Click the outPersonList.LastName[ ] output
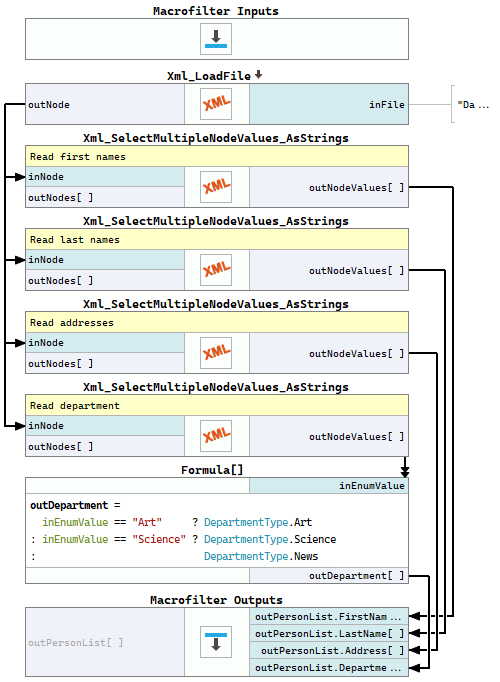Viewport: 500px width, 682px height. pyautogui.click(x=329, y=634)
